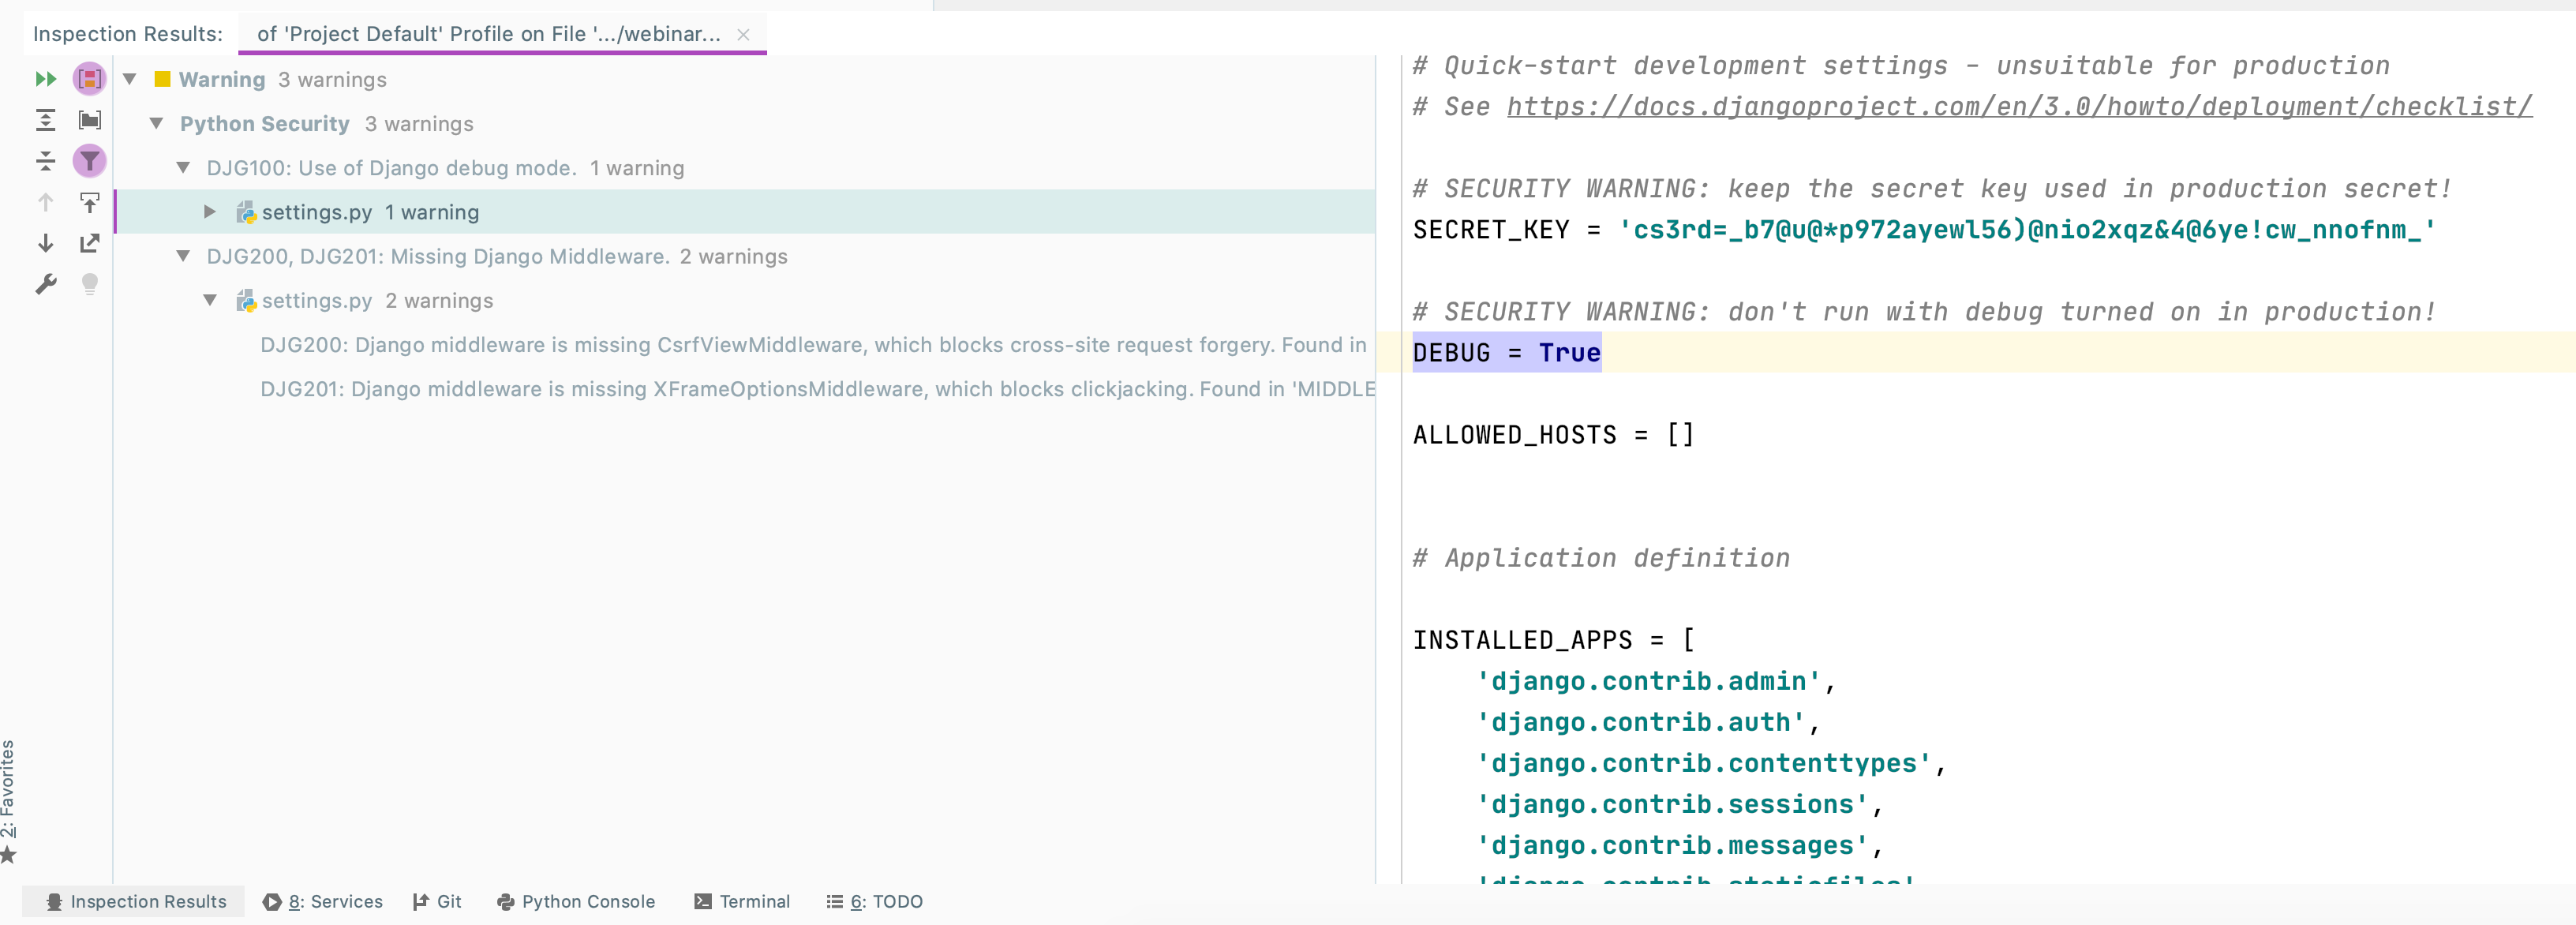
Task: Click autoscroll to source icon
Action: tap(90, 203)
